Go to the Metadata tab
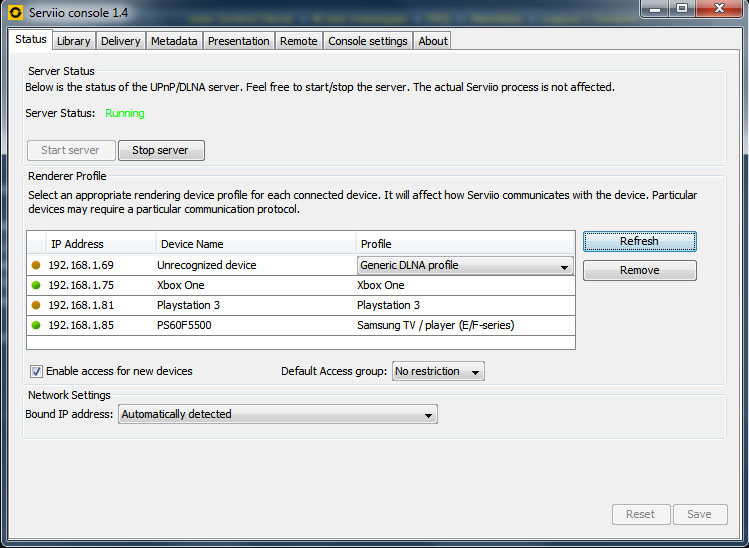This screenshot has height=548, width=749. pyautogui.click(x=174, y=41)
